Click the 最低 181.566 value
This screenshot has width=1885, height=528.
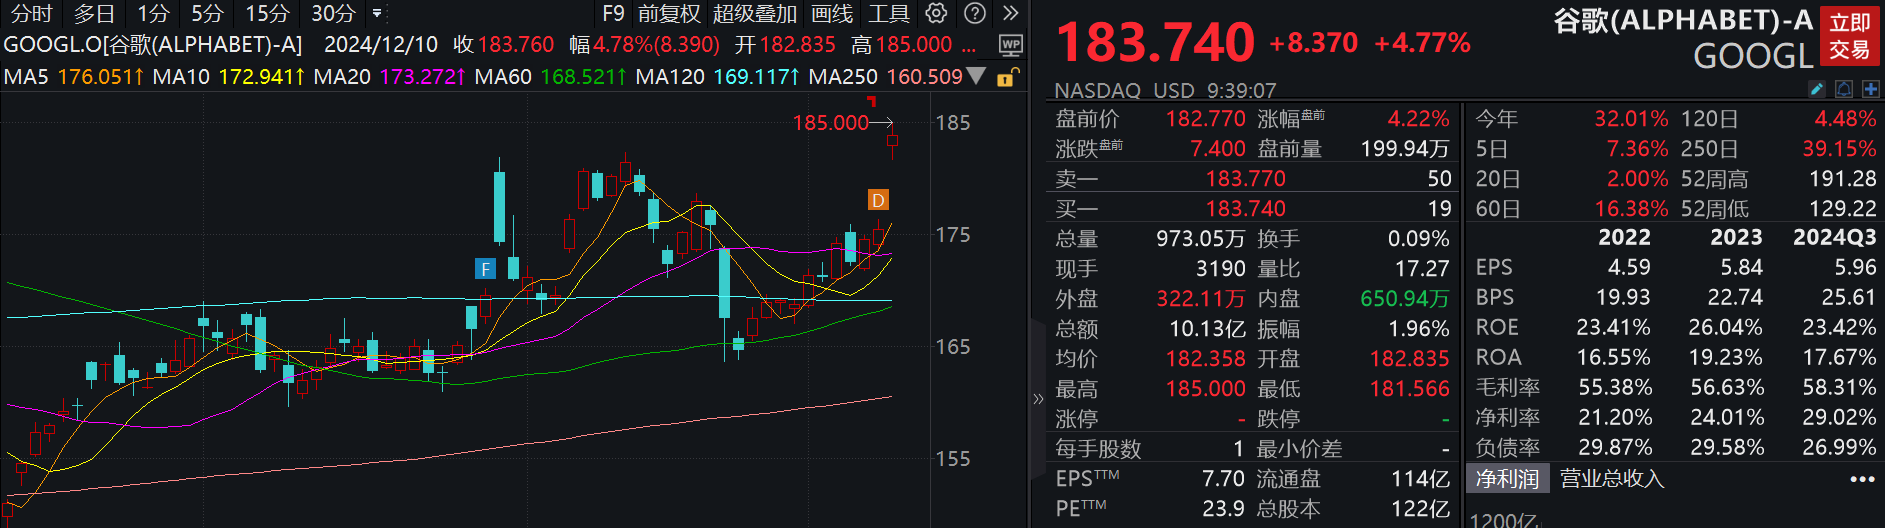click(1409, 389)
